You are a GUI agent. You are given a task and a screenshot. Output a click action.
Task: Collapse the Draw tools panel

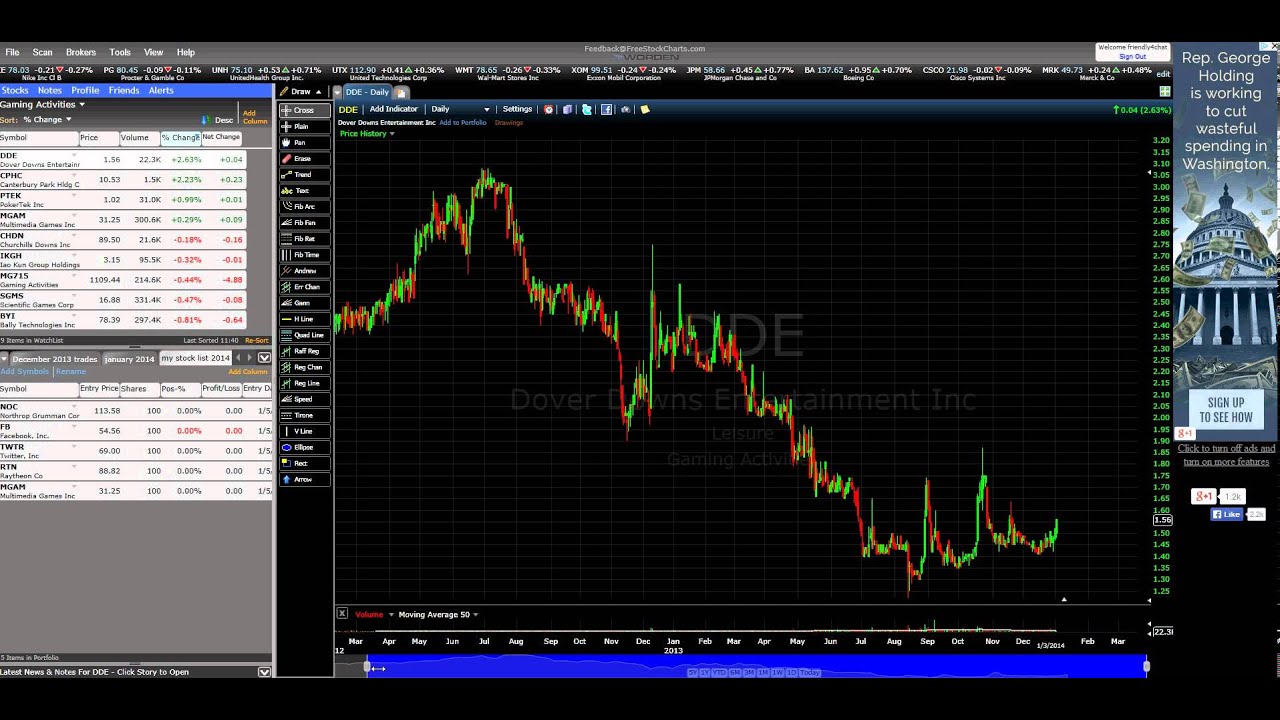[318, 92]
